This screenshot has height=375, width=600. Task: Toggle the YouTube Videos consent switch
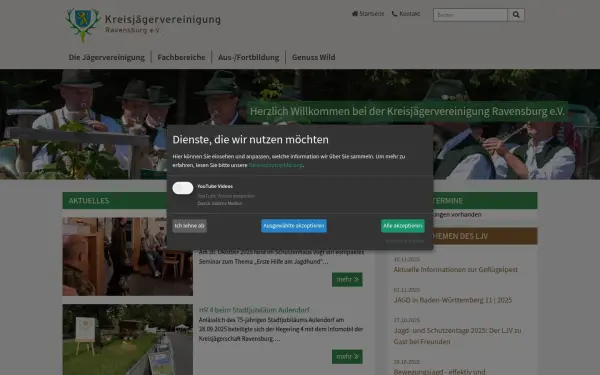point(183,188)
